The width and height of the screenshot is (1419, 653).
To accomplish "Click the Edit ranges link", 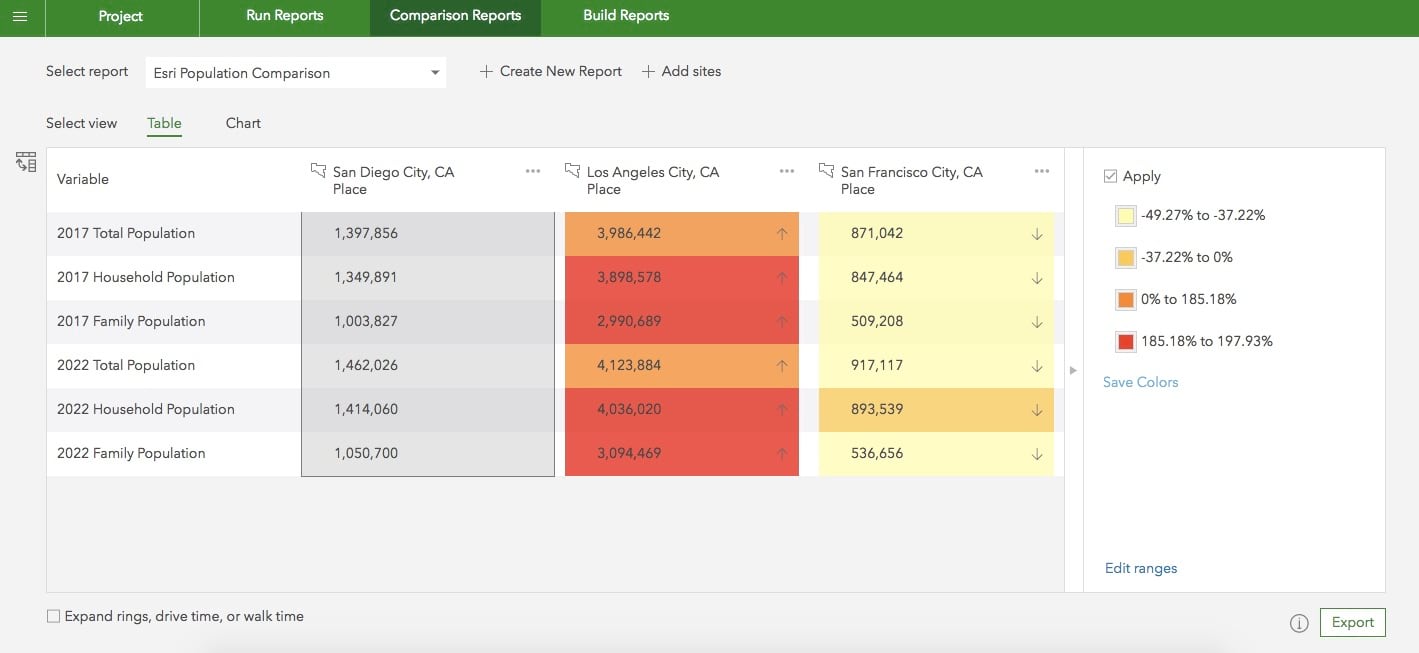I will click(x=1141, y=568).
